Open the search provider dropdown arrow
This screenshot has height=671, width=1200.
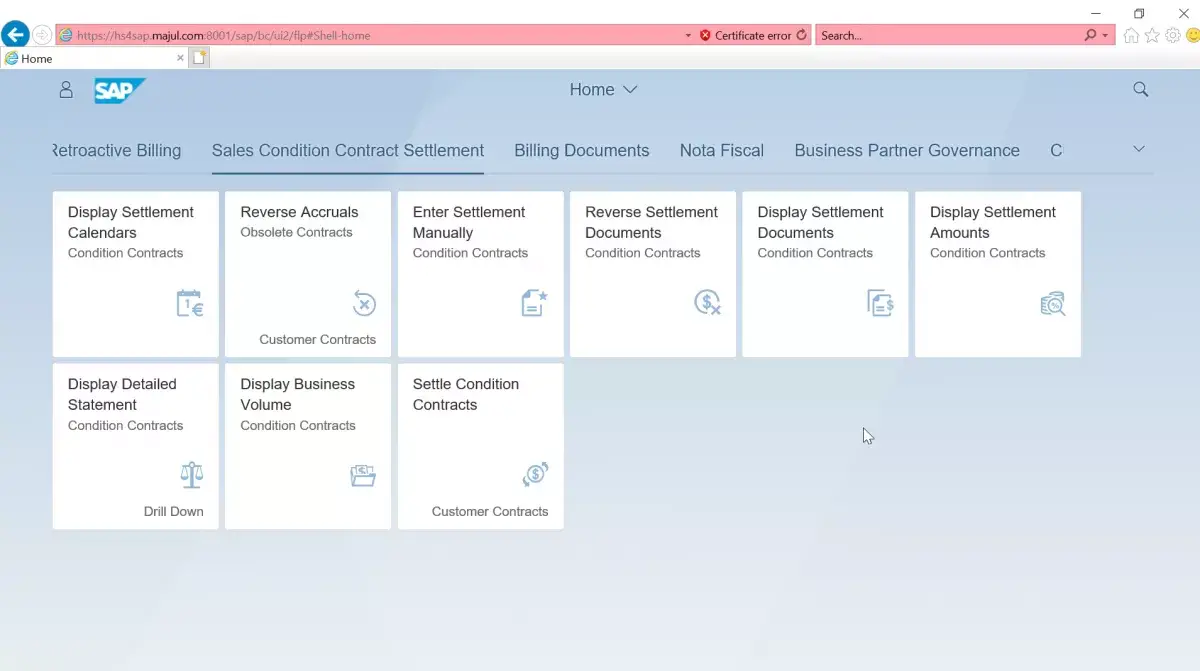(x=1105, y=35)
